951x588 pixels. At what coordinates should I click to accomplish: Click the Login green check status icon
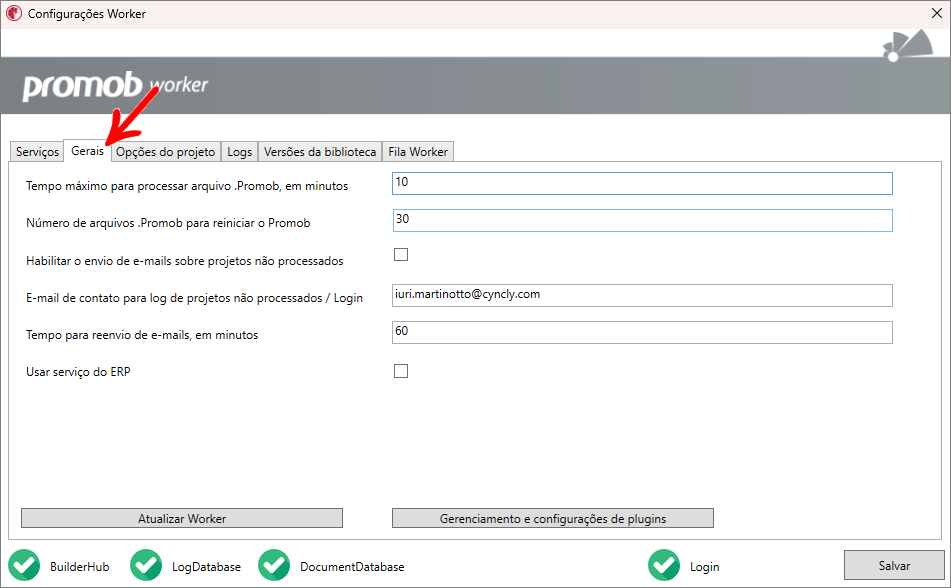(664, 566)
